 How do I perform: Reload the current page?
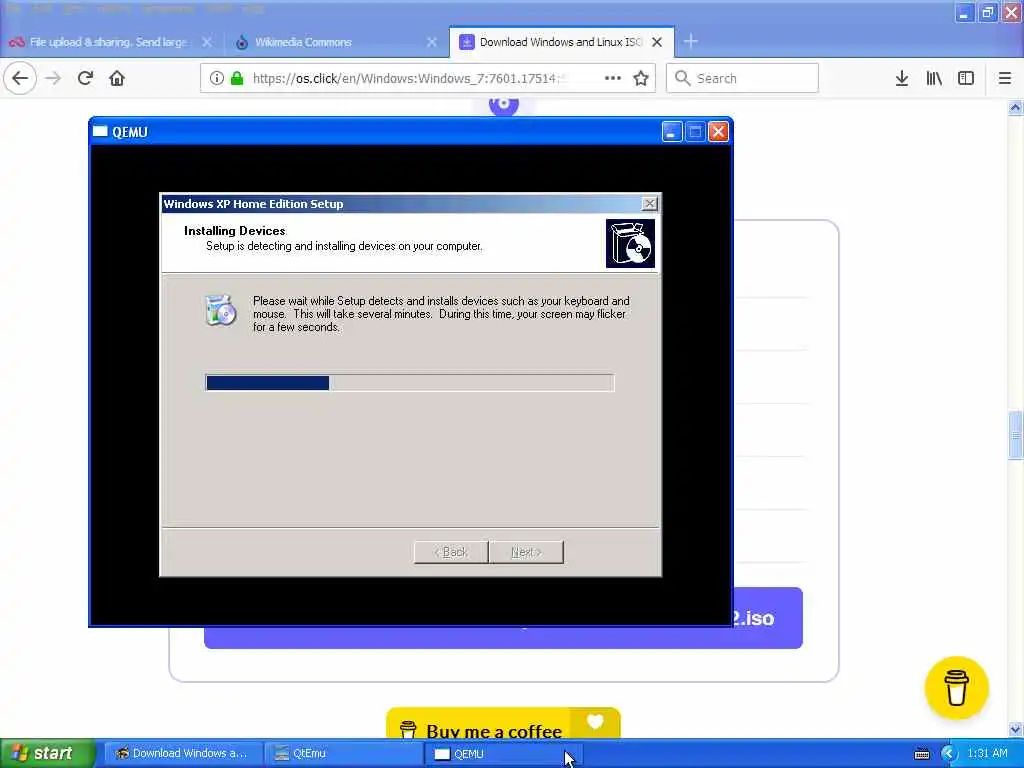[x=85, y=78]
